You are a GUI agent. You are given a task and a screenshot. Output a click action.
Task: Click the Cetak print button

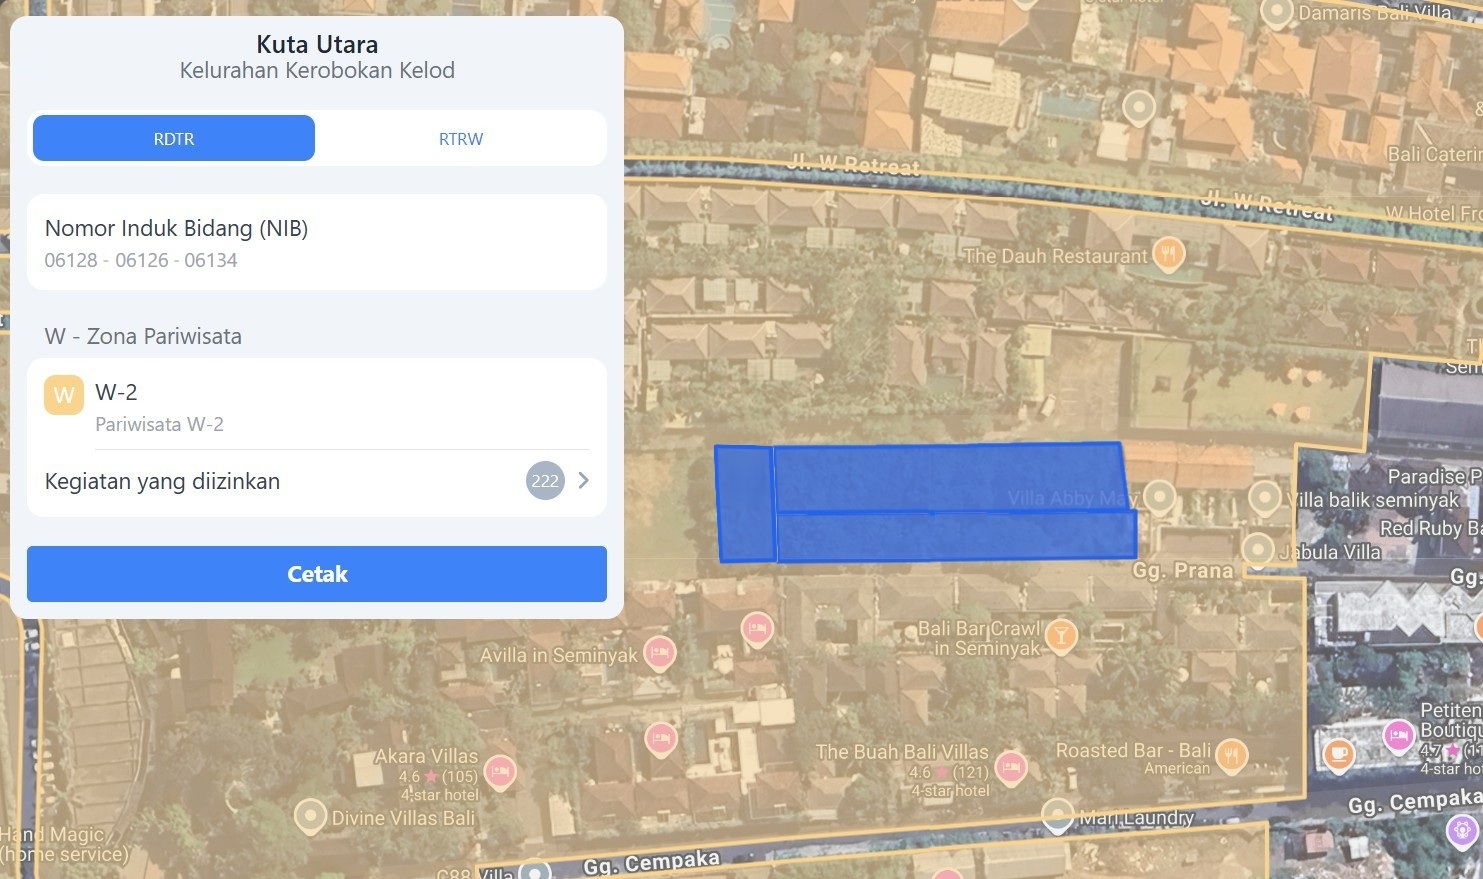click(317, 574)
